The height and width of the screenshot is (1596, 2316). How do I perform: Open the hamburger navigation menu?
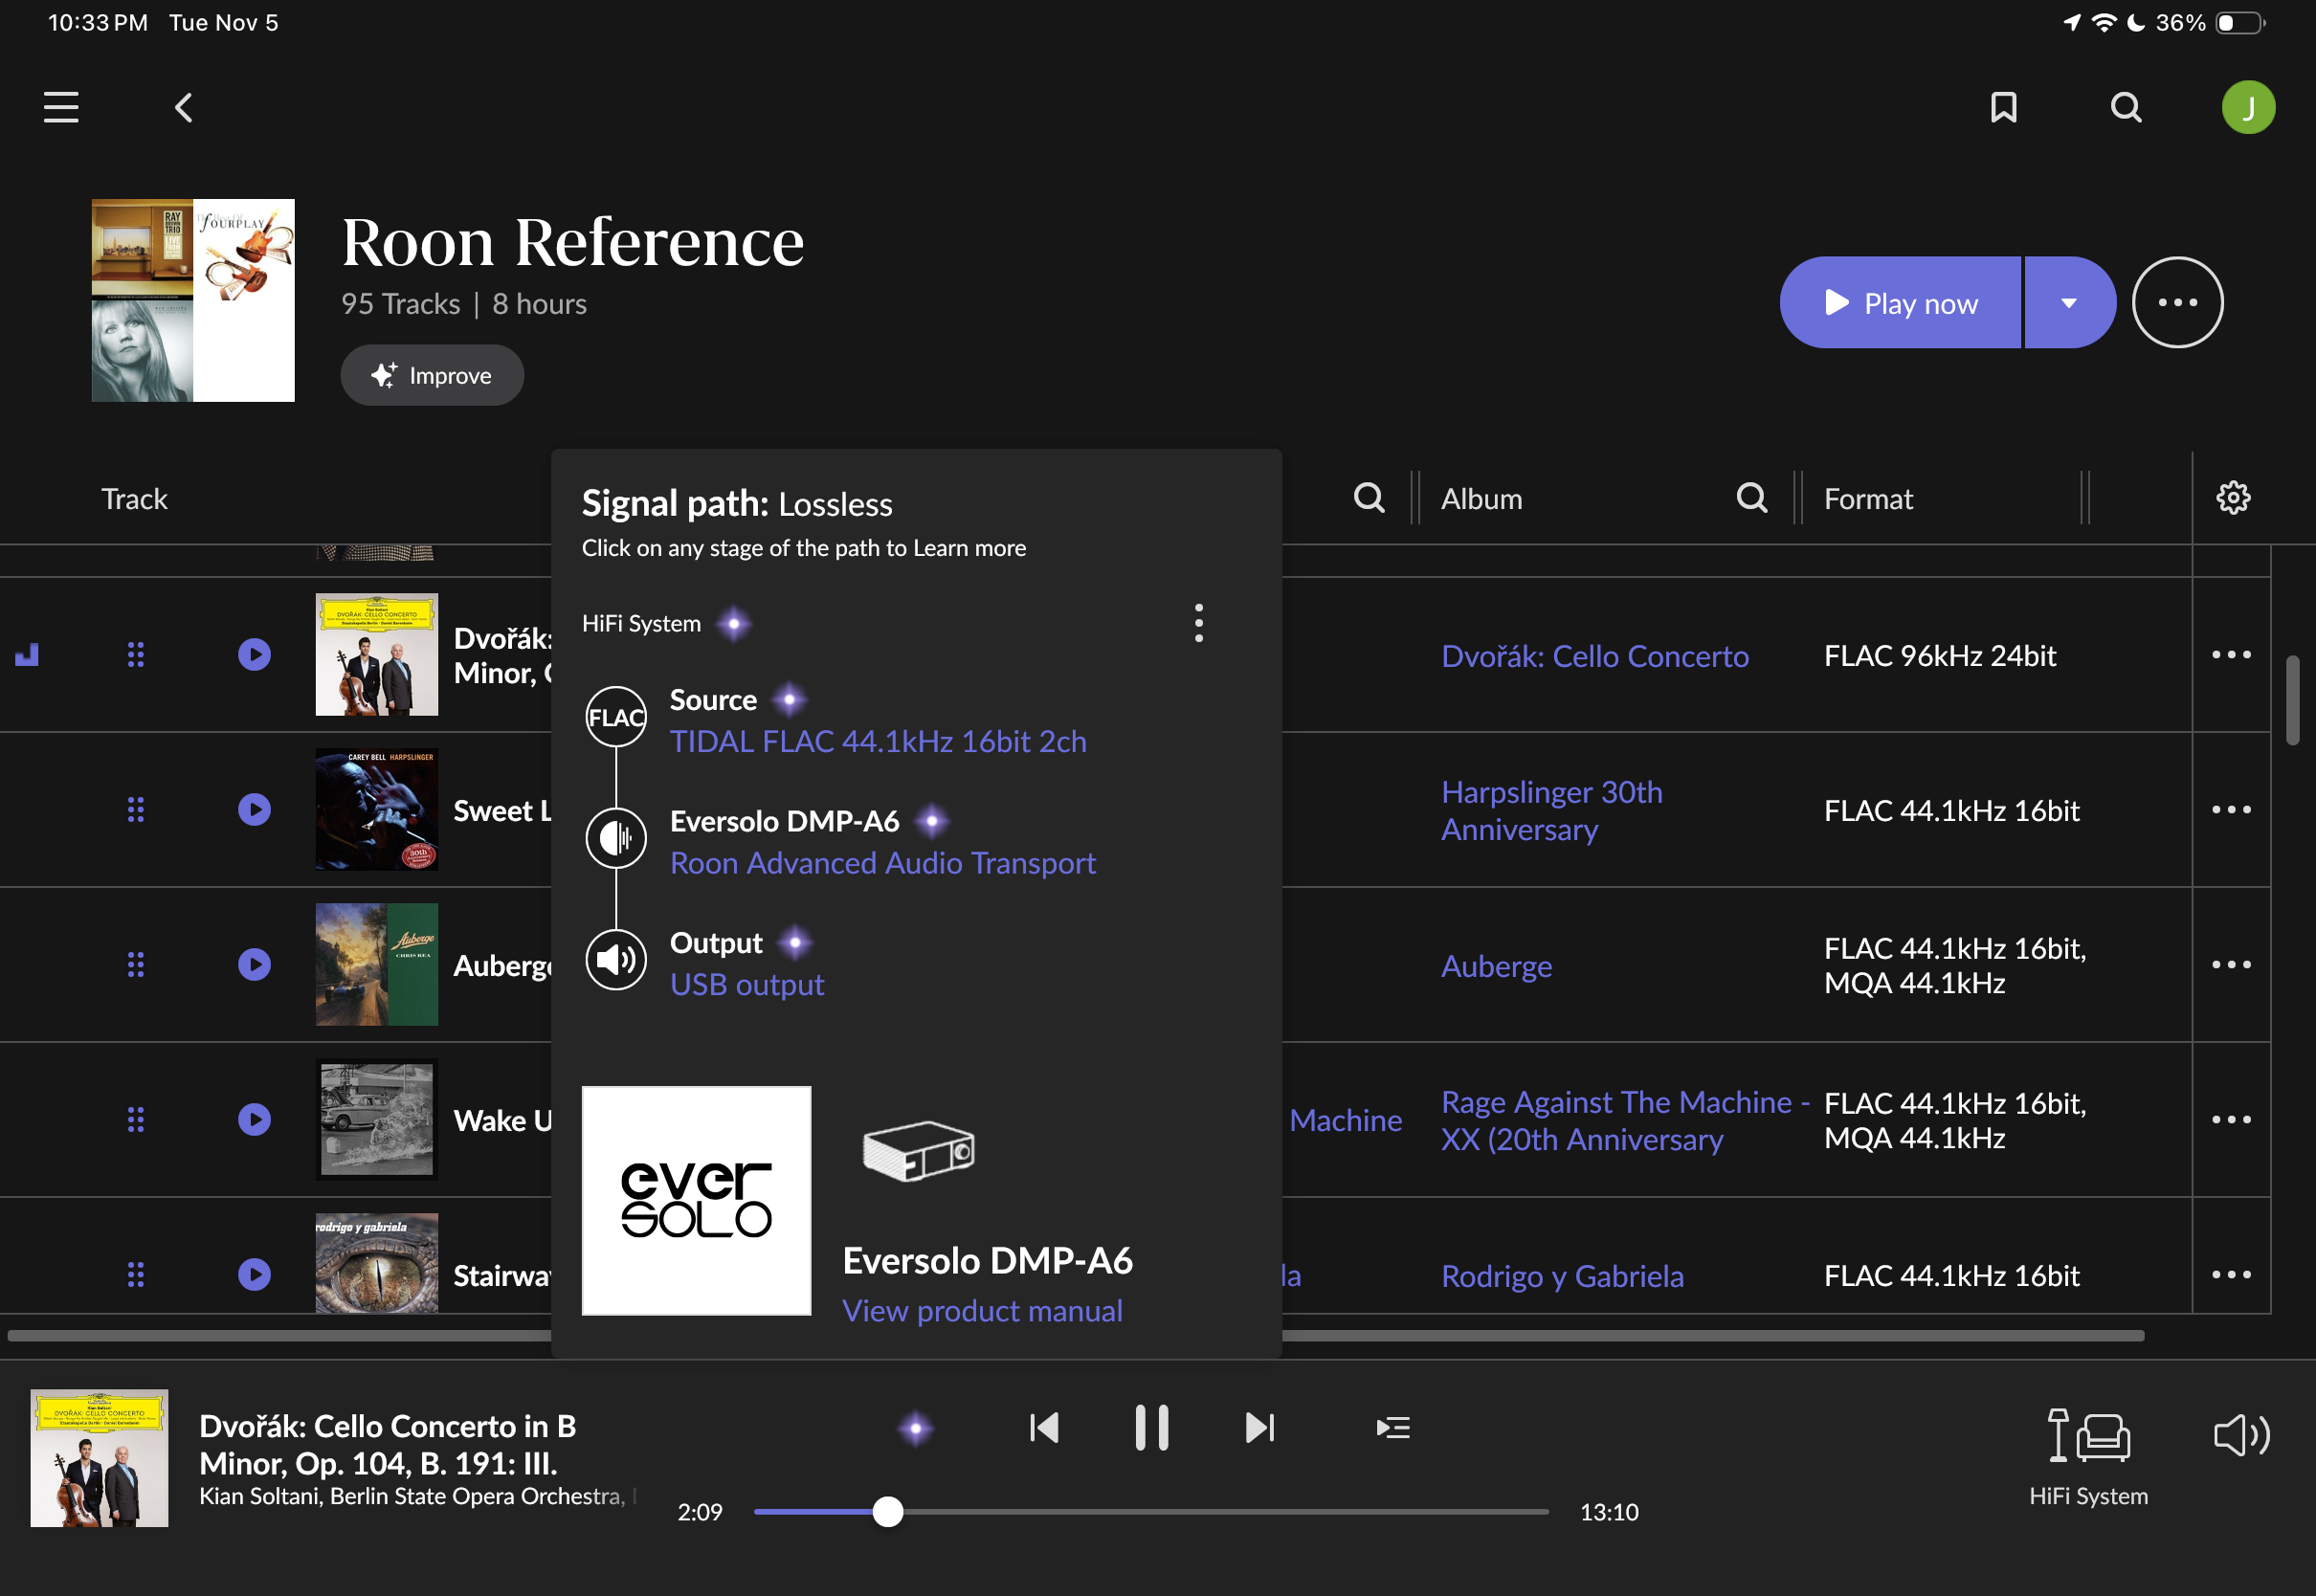click(61, 107)
